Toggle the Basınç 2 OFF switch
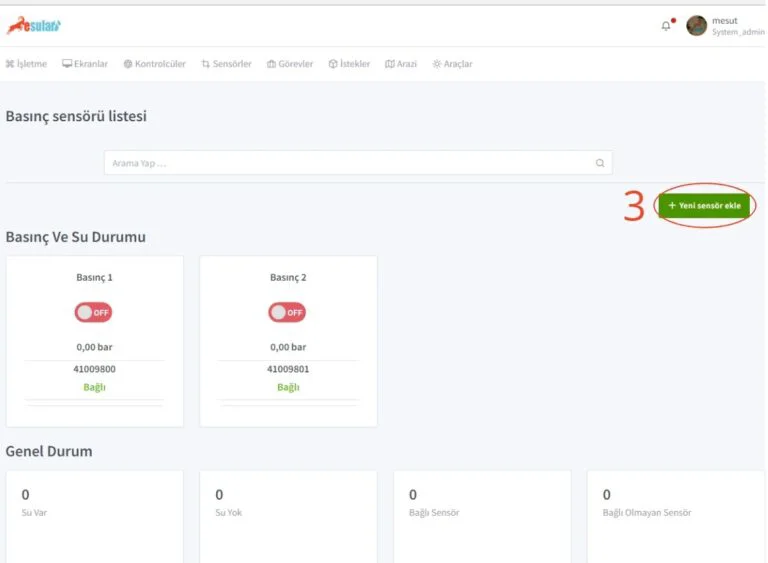Screen dimensions: 768x563 (287, 312)
